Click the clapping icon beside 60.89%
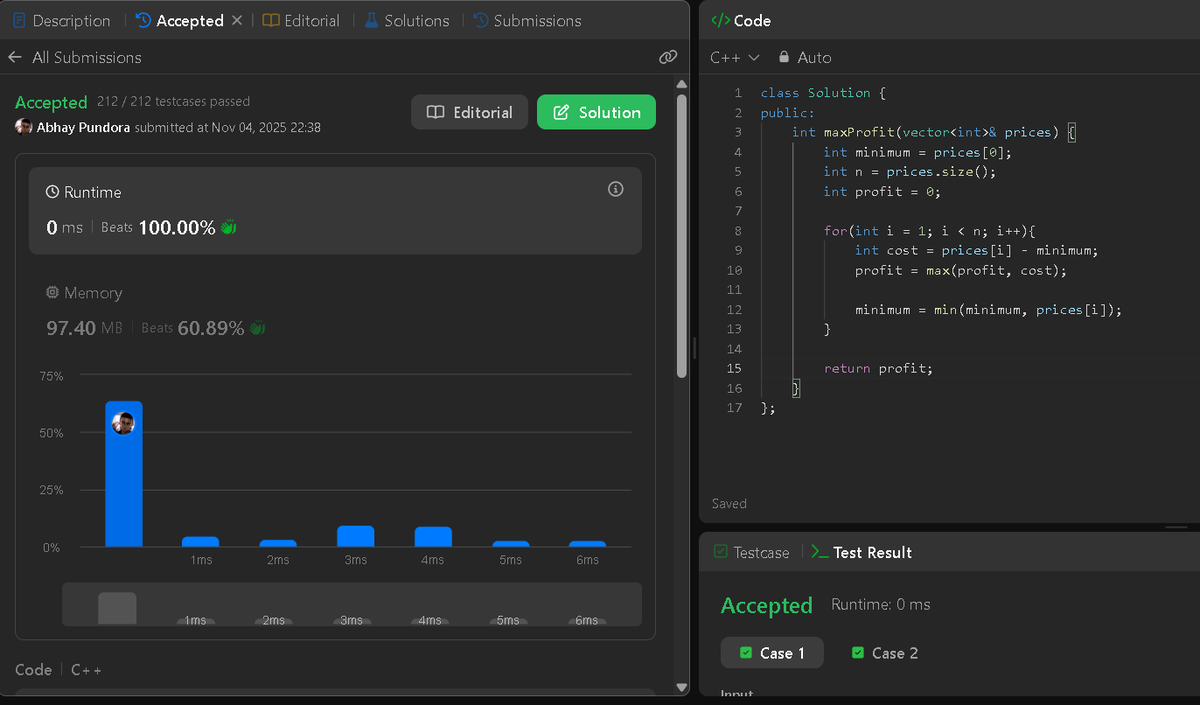1200x705 pixels. pos(257,328)
